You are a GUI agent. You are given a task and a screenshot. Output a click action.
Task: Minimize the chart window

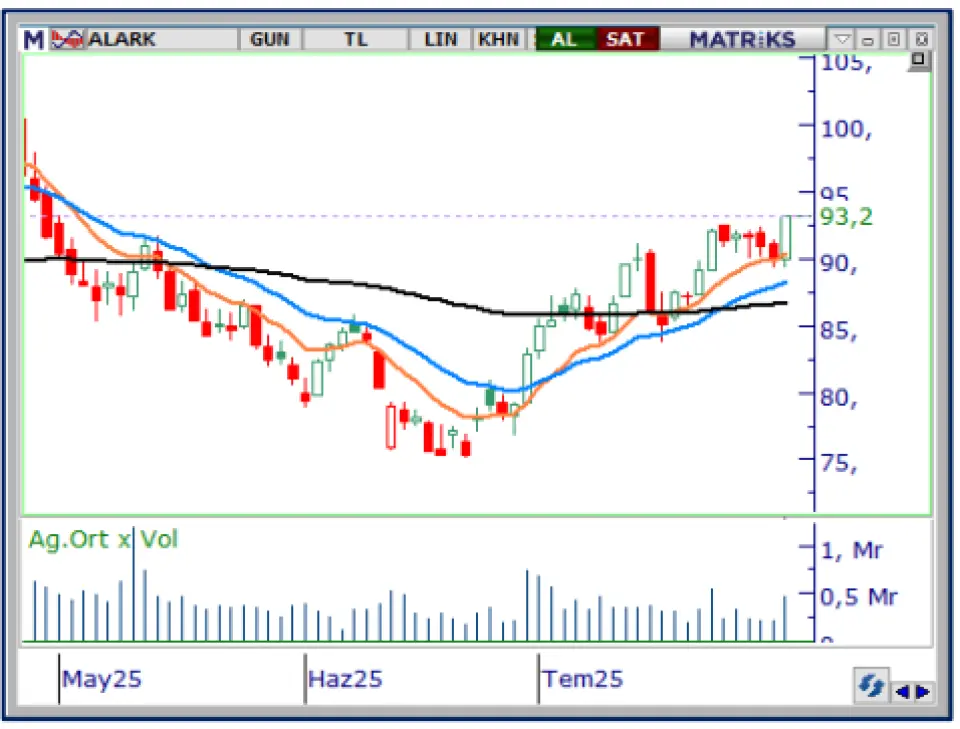pos(868,40)
